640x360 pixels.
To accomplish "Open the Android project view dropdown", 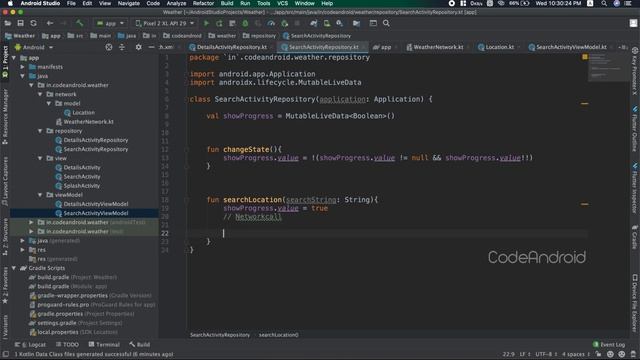I will coord(34,47).
